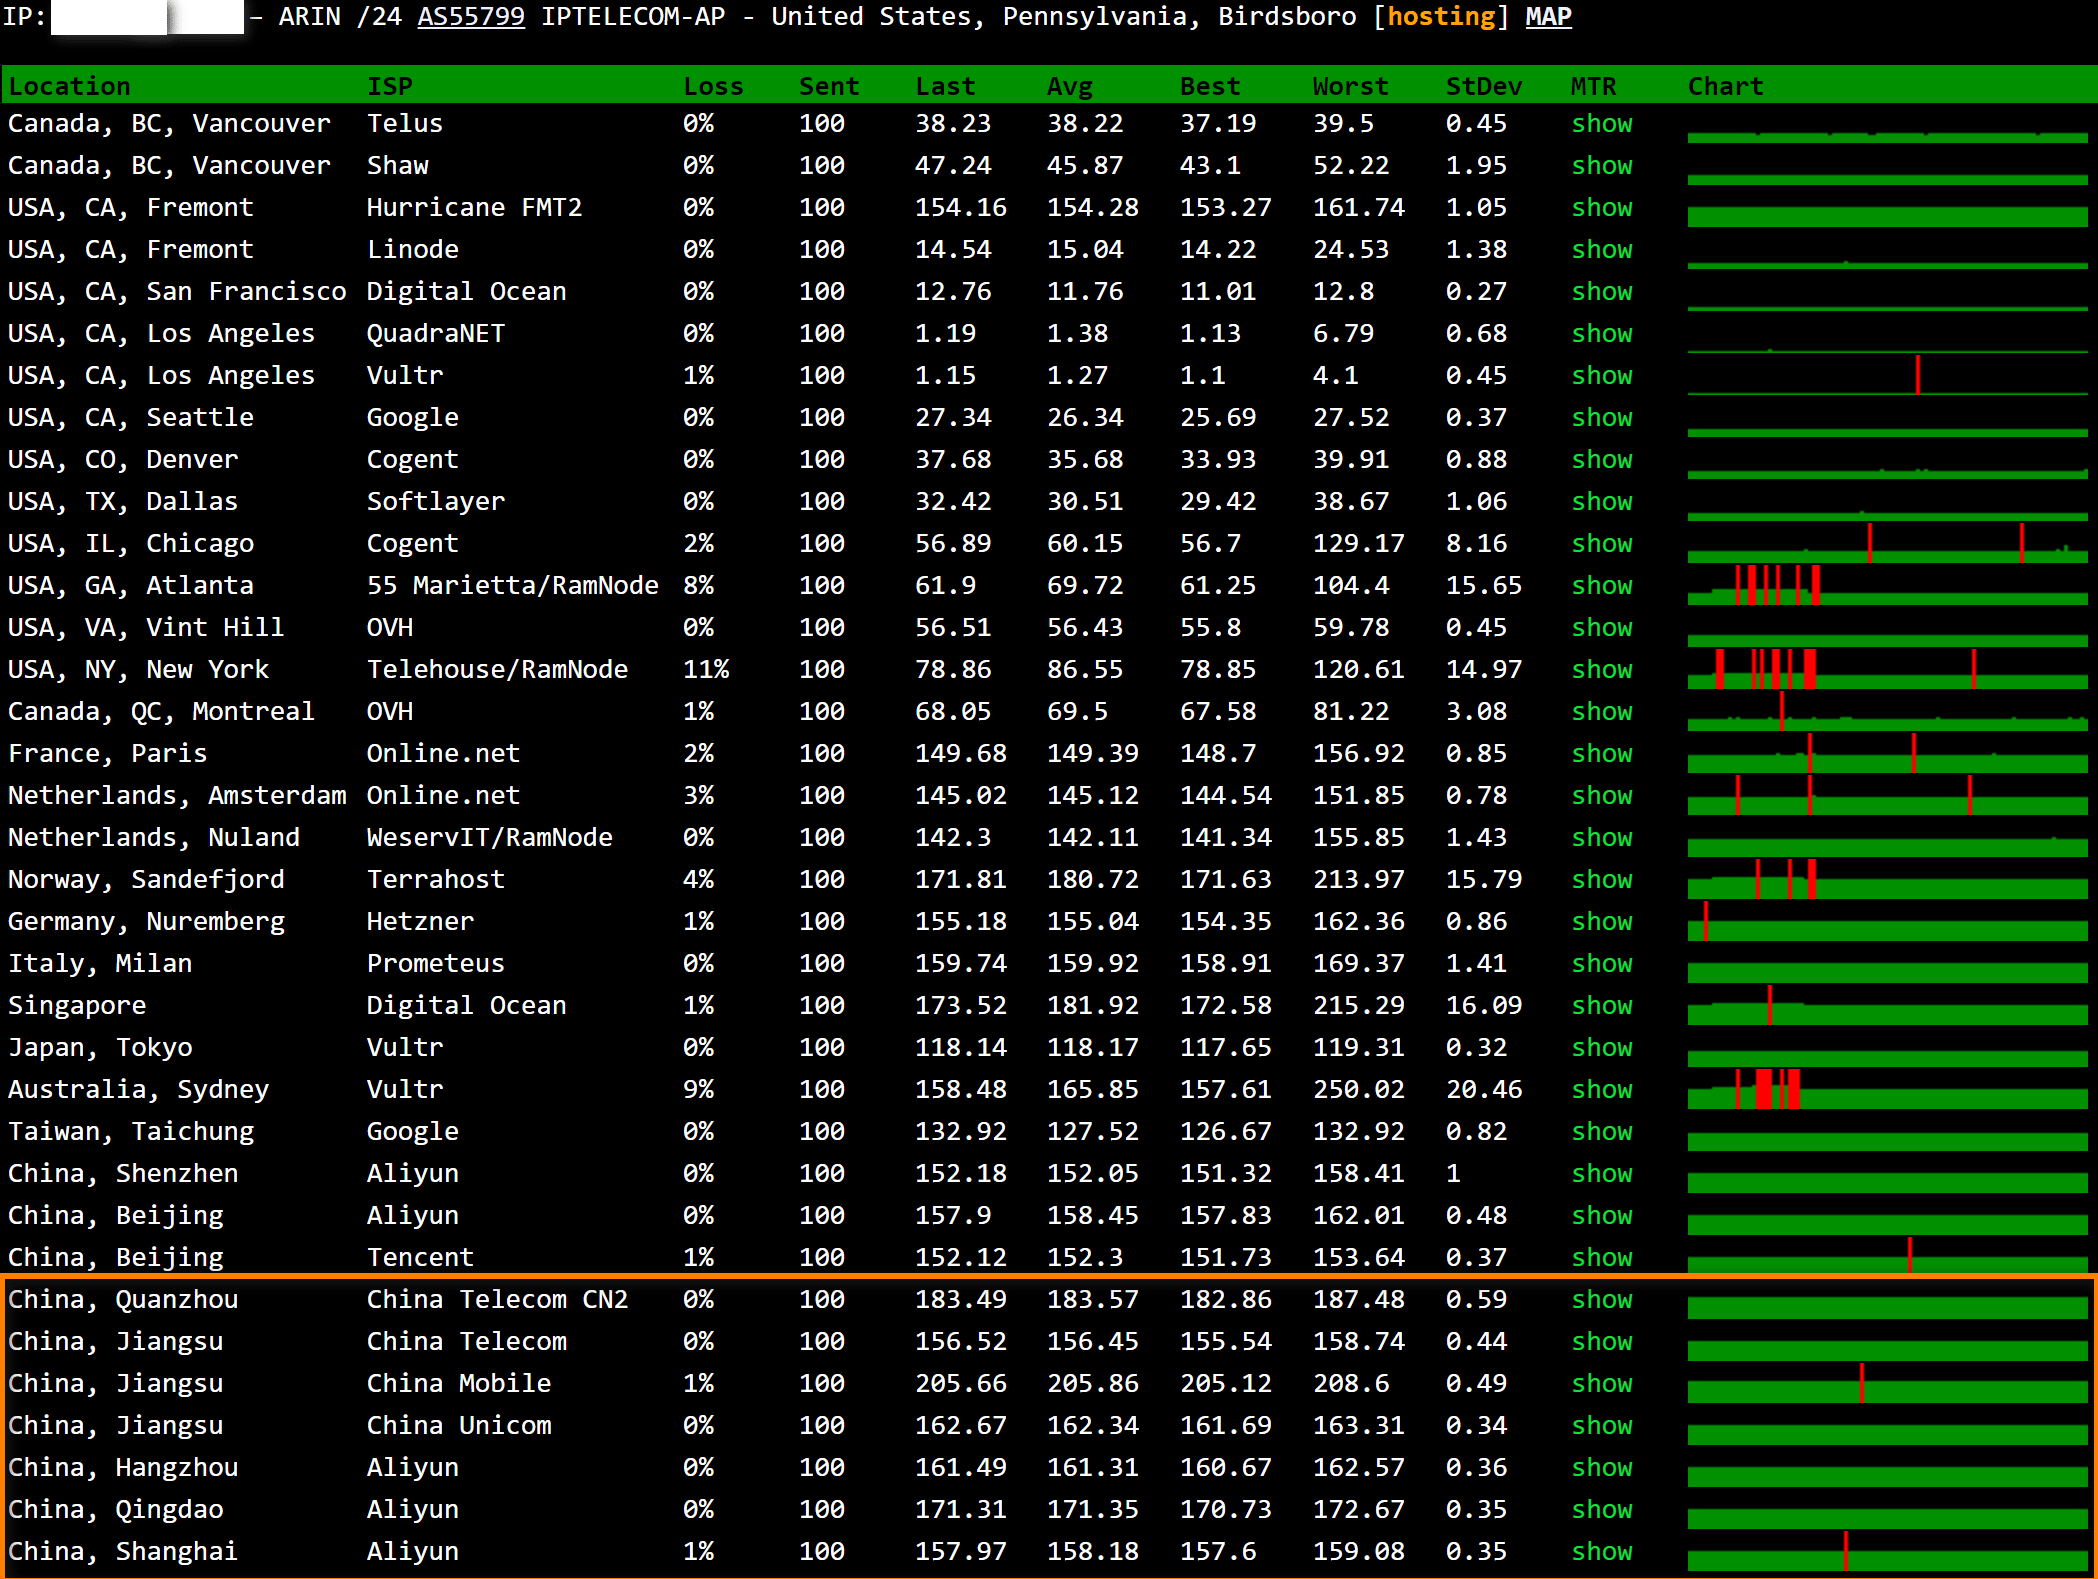The height and width of the screenshot is (1579, 2098).
Task: Select the 11% loss value
Action: (706, 669)
